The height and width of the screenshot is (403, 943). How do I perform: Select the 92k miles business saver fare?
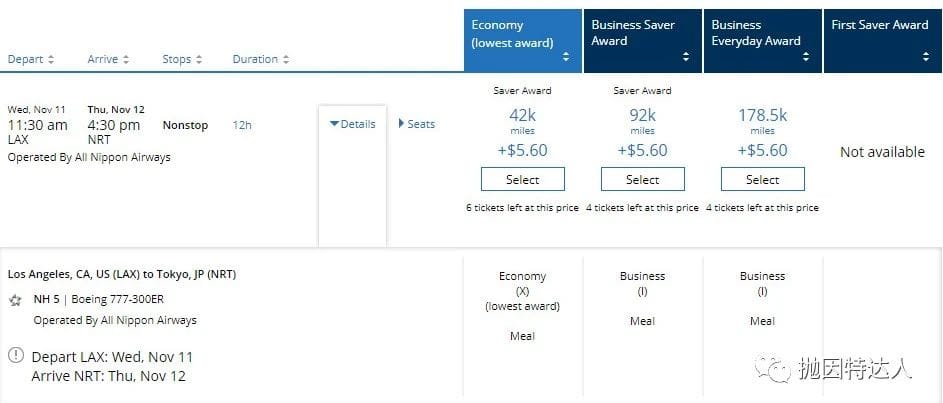tap(642, 180)
